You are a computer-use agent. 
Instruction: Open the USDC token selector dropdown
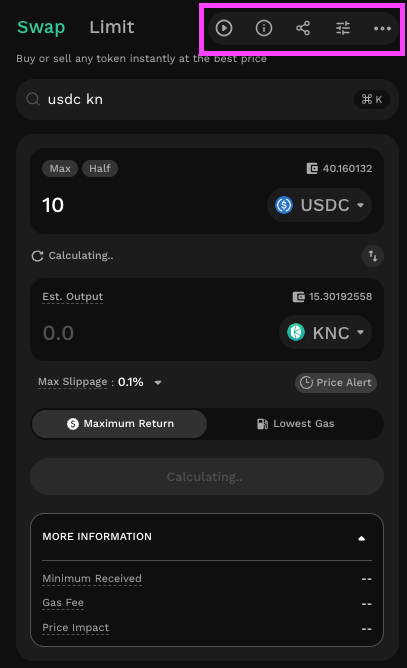320,205
